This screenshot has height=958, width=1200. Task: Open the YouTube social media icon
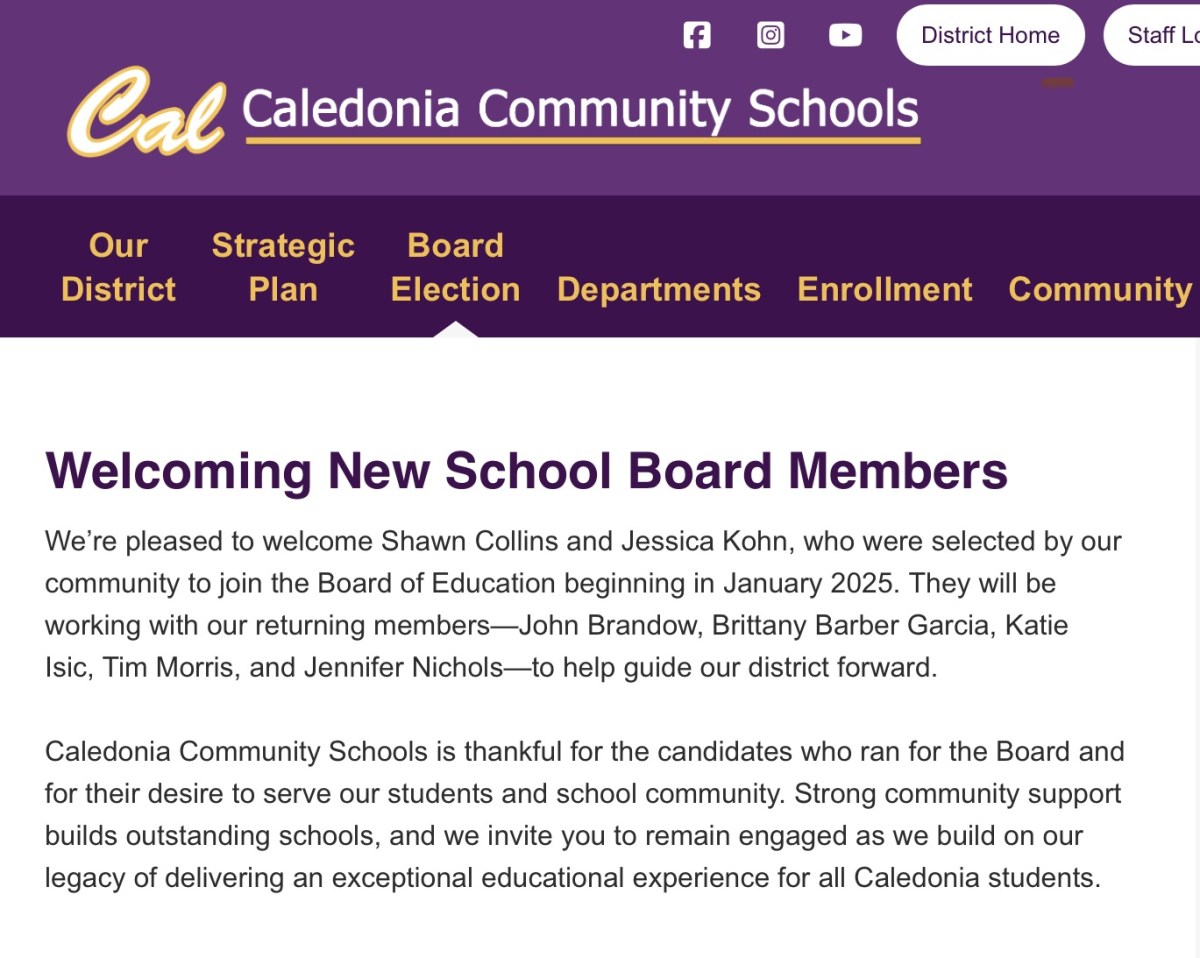point(846,35)
